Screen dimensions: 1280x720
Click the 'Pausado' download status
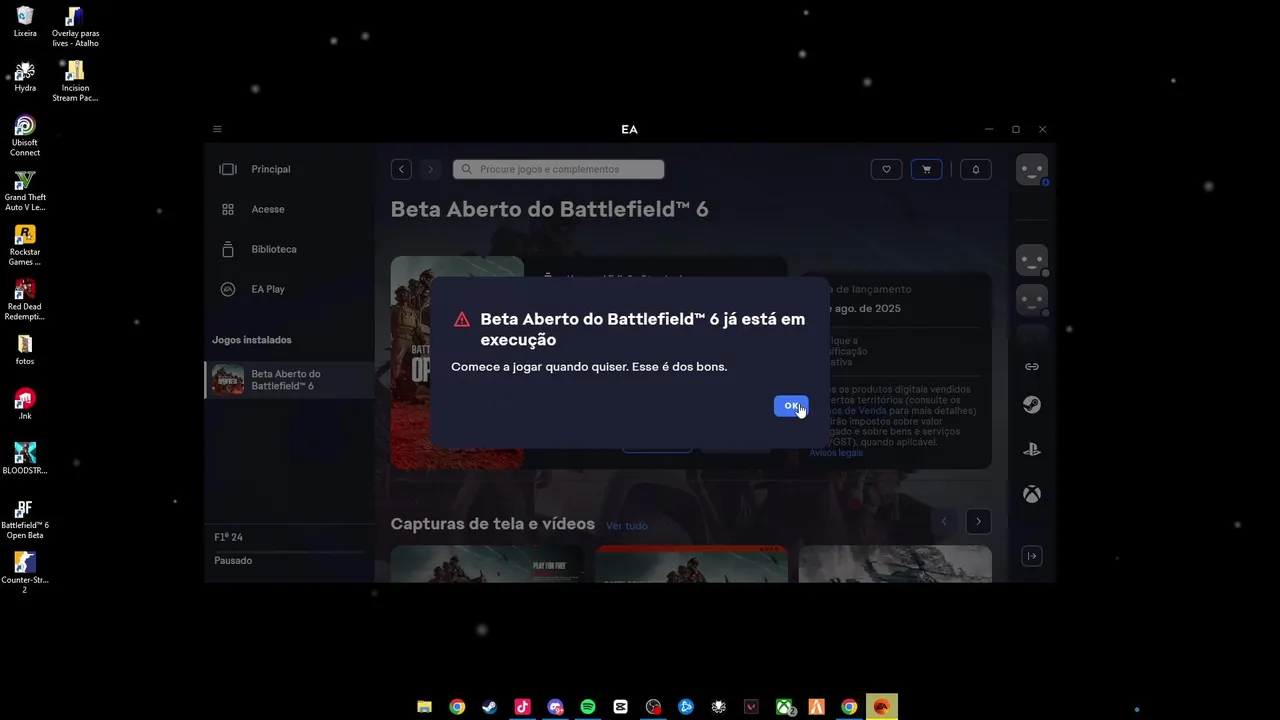click(233, 561)
